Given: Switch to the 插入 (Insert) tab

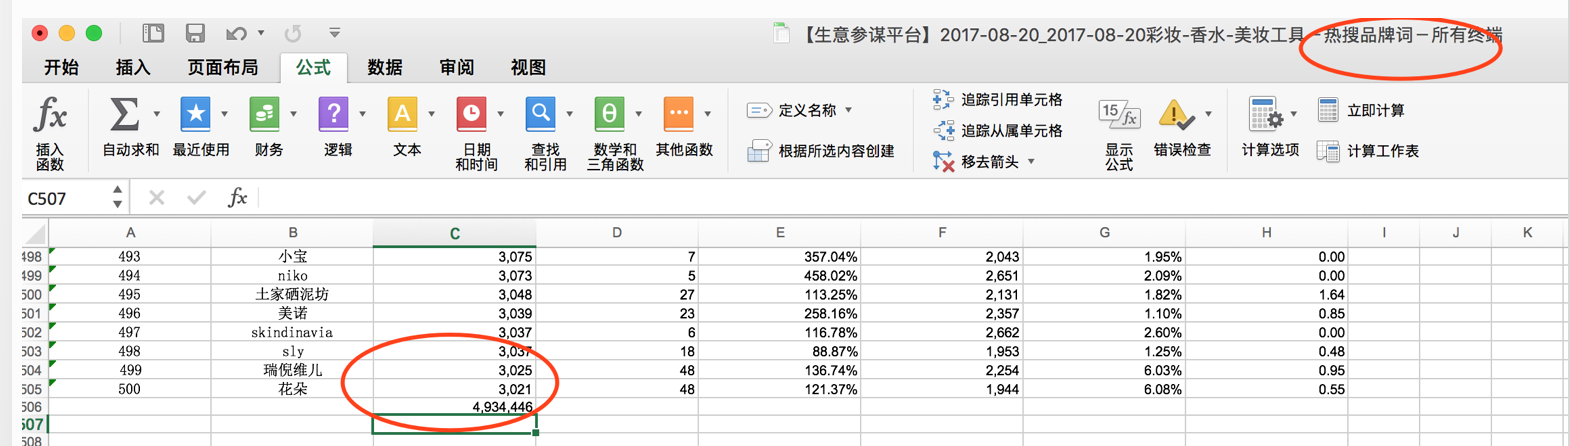Looking at the screenshot, I should (133, 67).
